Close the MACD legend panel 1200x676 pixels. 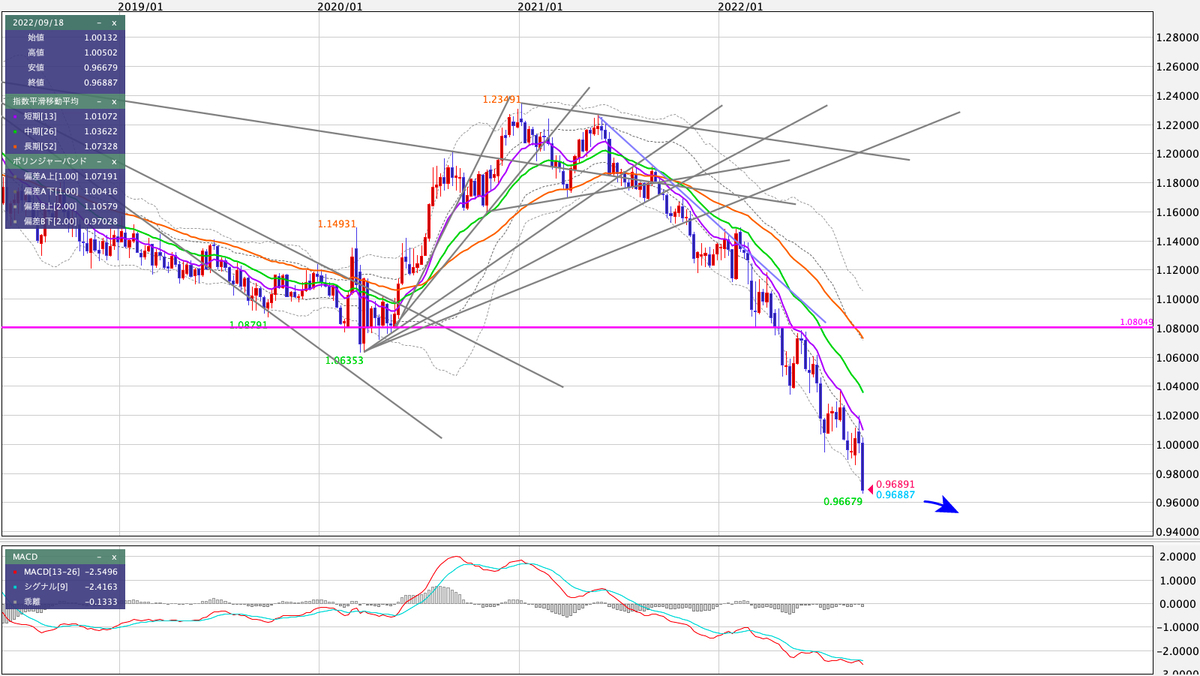(114, 557)
